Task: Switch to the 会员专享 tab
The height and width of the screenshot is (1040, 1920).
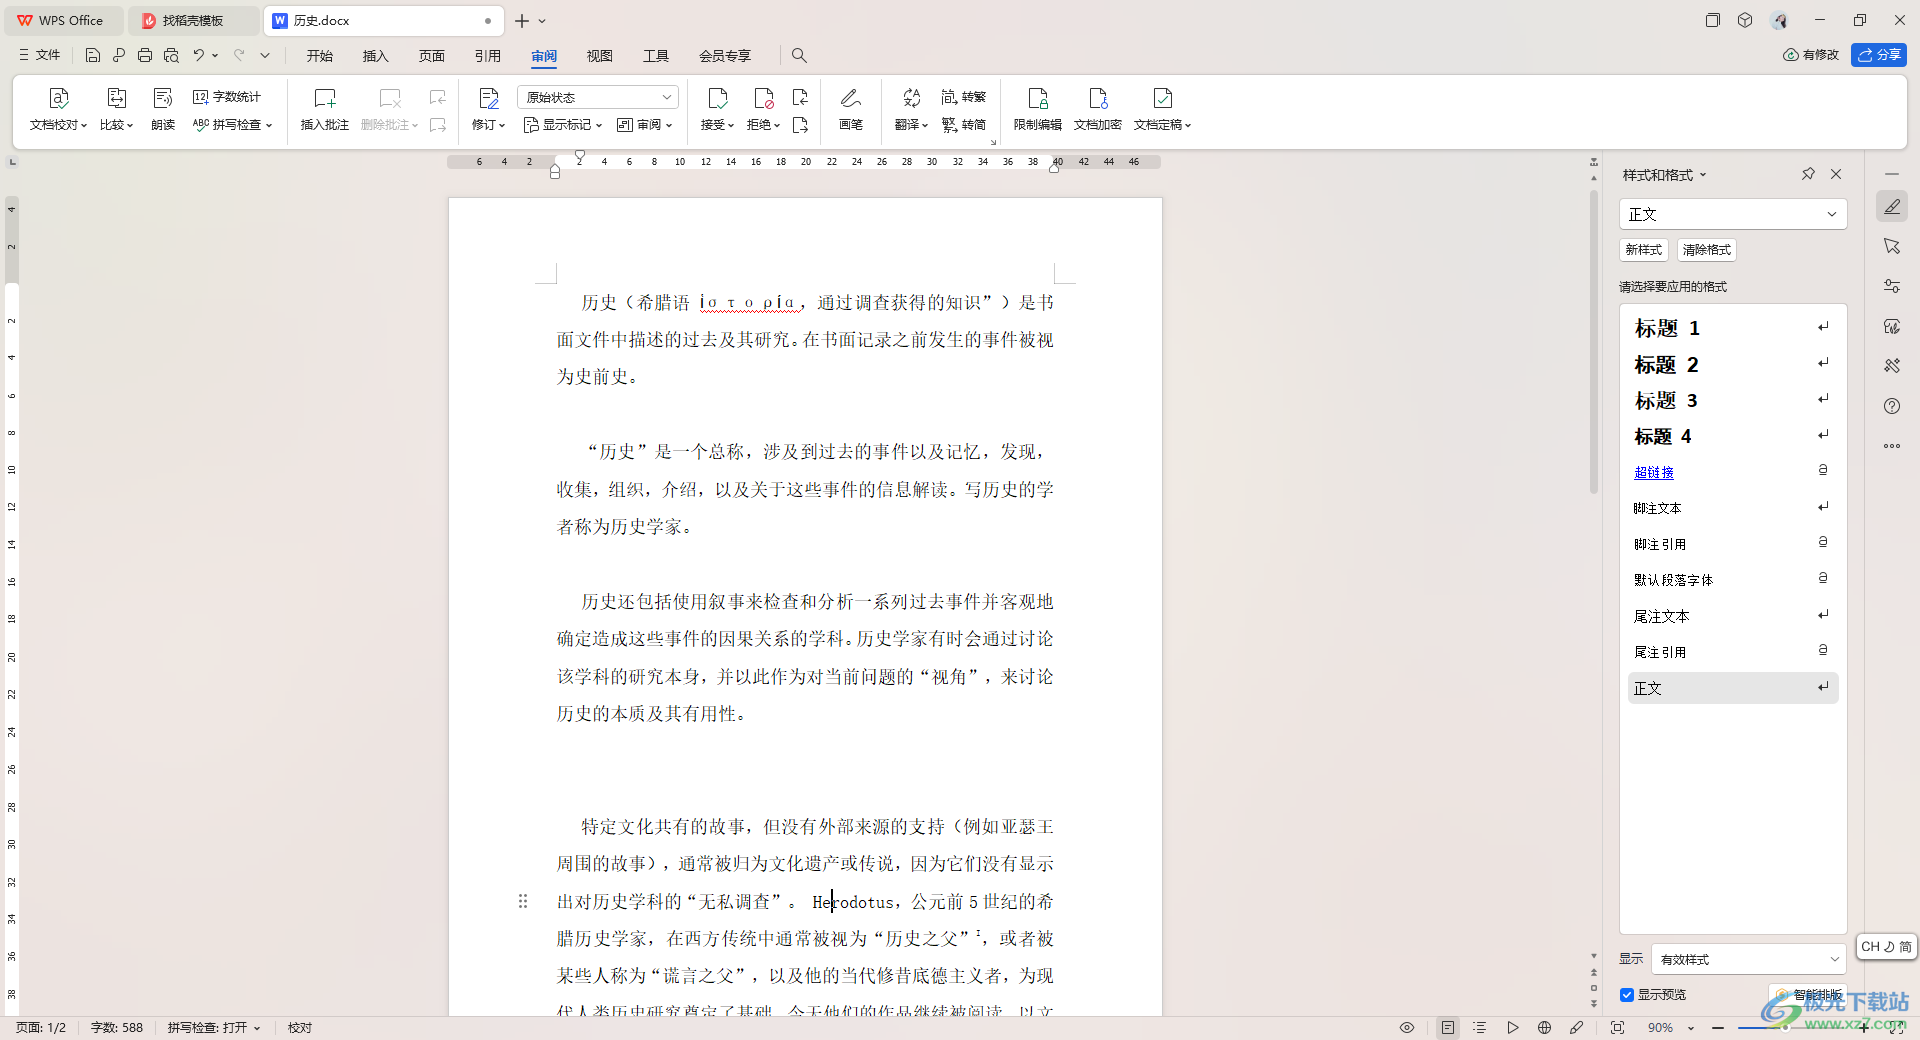Action: click(725, 56)
